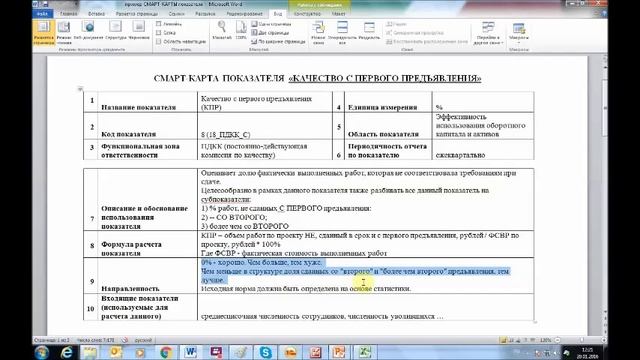Viewport: 640px width, 360px height.
Task: Open Word Help question mark icon
Action: [x=604, y=14]
